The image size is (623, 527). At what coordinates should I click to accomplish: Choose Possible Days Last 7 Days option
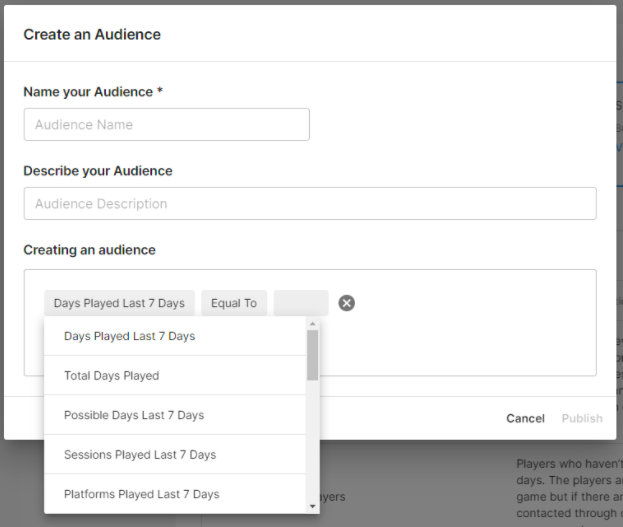click(133, 415)
